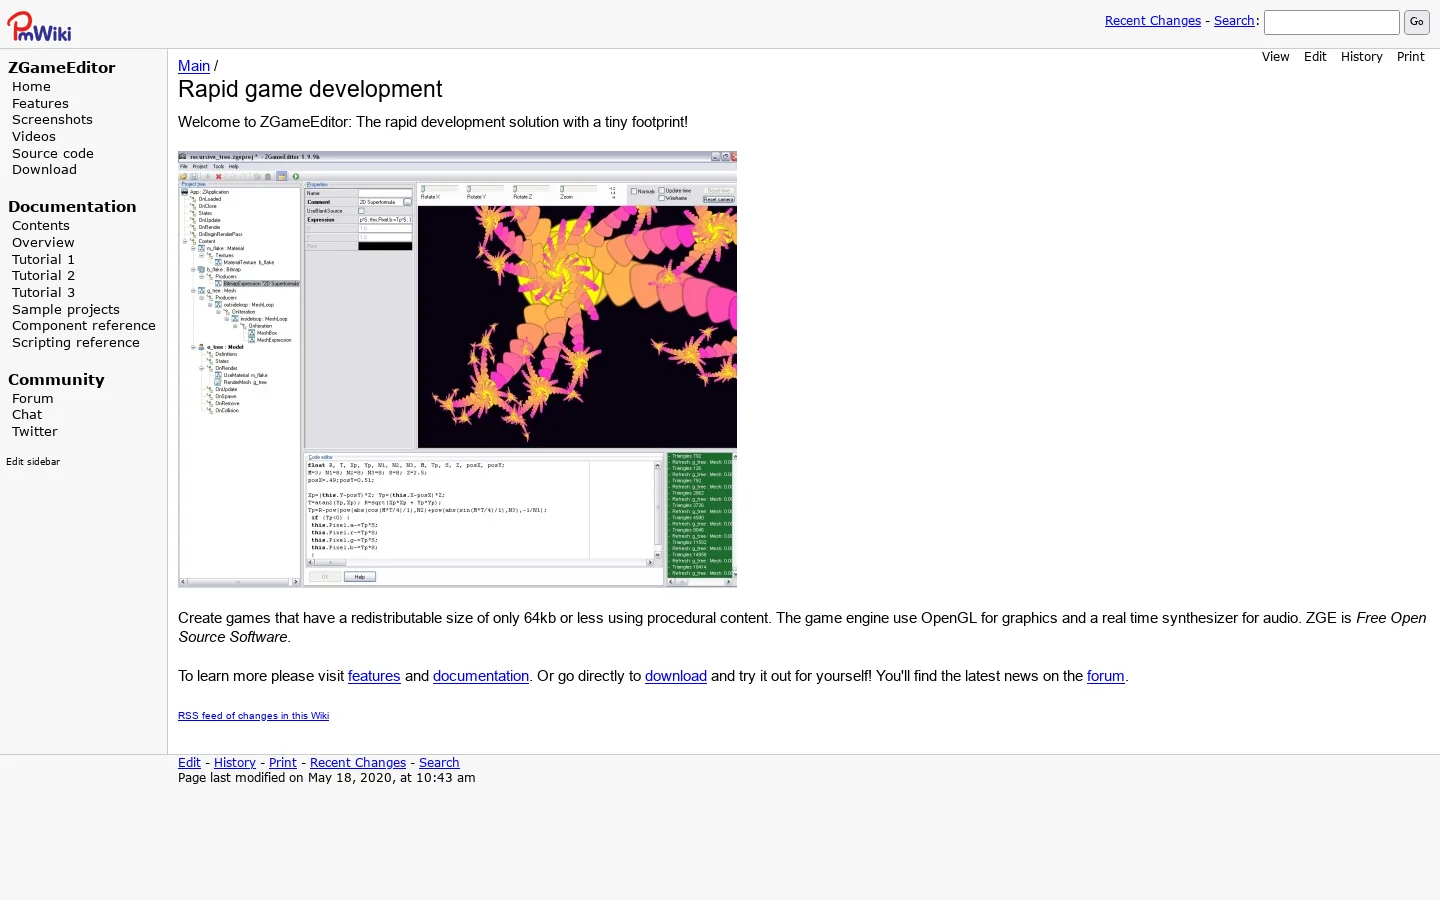Click the Rapid game development title
Viewport: 1440px width, 900px height.
[310, 90]
